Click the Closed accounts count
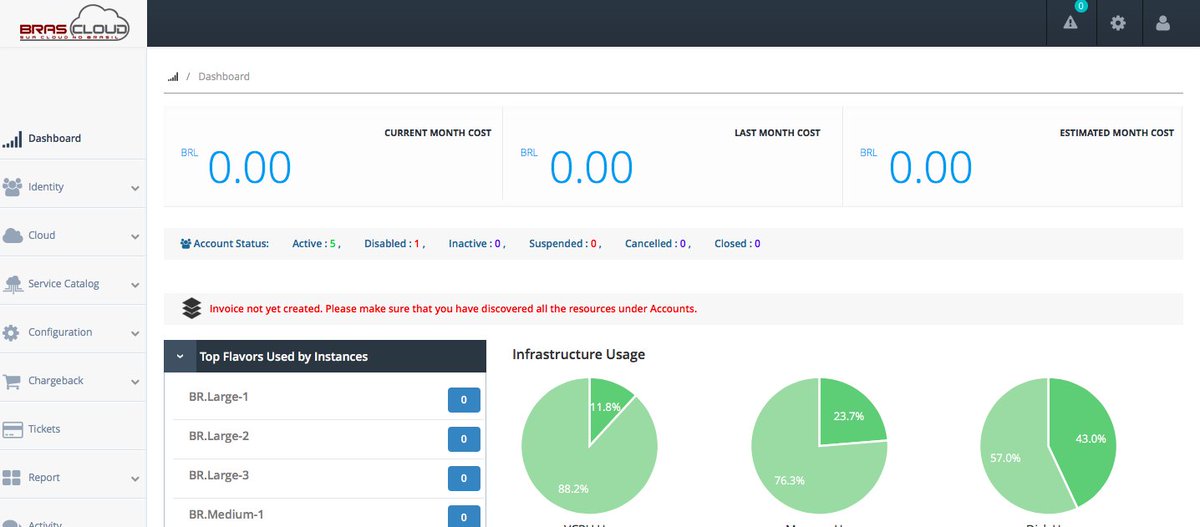Image resolution: width=1200 pixels, height=527 pixels. (x=757, y=243)
